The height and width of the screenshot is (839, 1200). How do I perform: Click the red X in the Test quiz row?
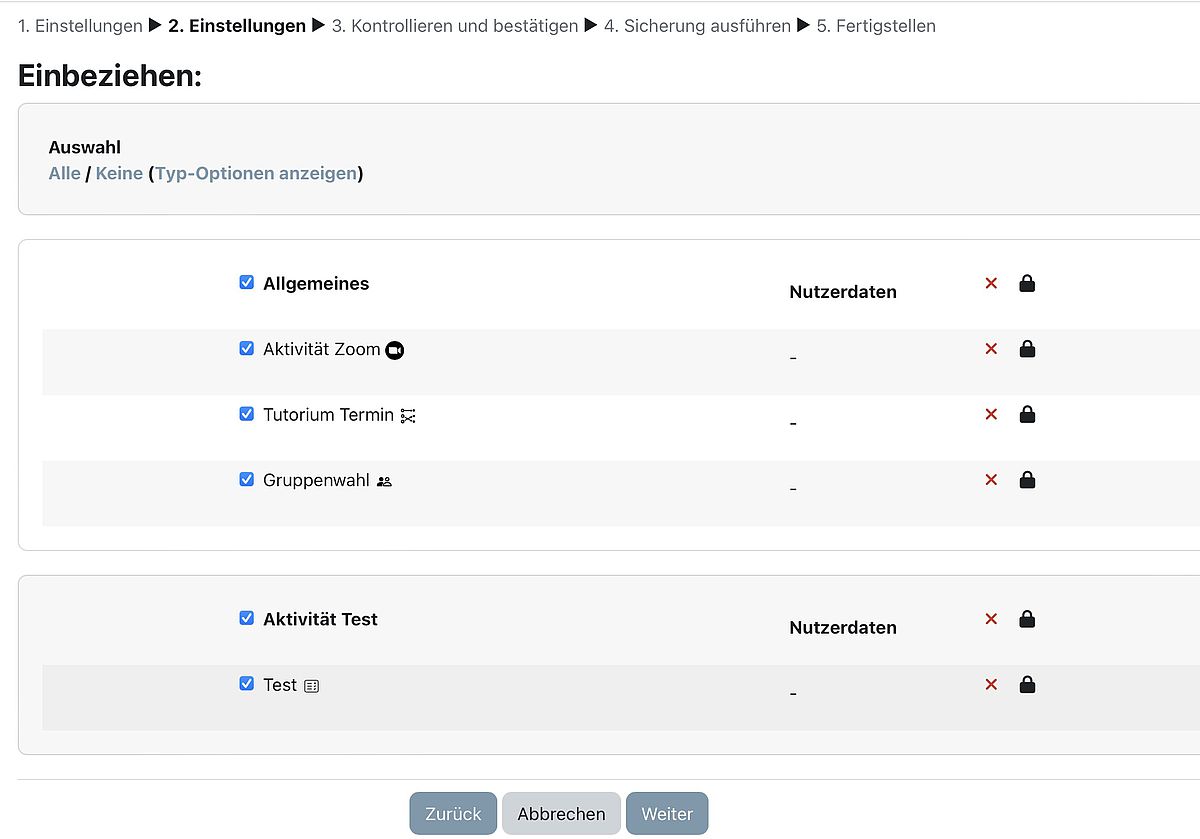coord(991,685)
